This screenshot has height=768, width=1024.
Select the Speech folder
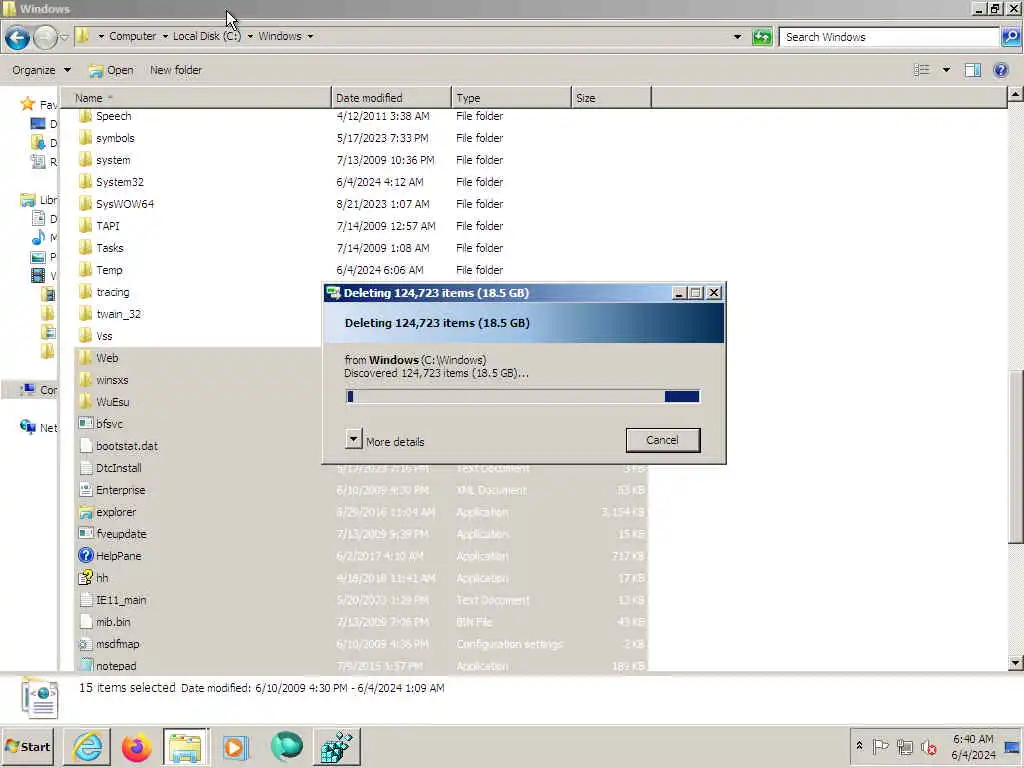pos(114,116)
